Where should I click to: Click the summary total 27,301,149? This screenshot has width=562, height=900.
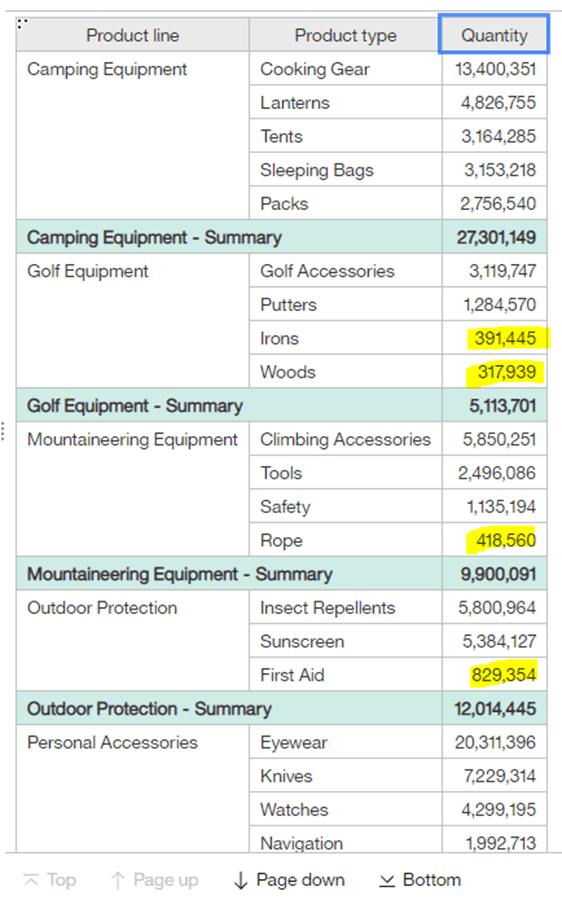[x=497, y=237]
